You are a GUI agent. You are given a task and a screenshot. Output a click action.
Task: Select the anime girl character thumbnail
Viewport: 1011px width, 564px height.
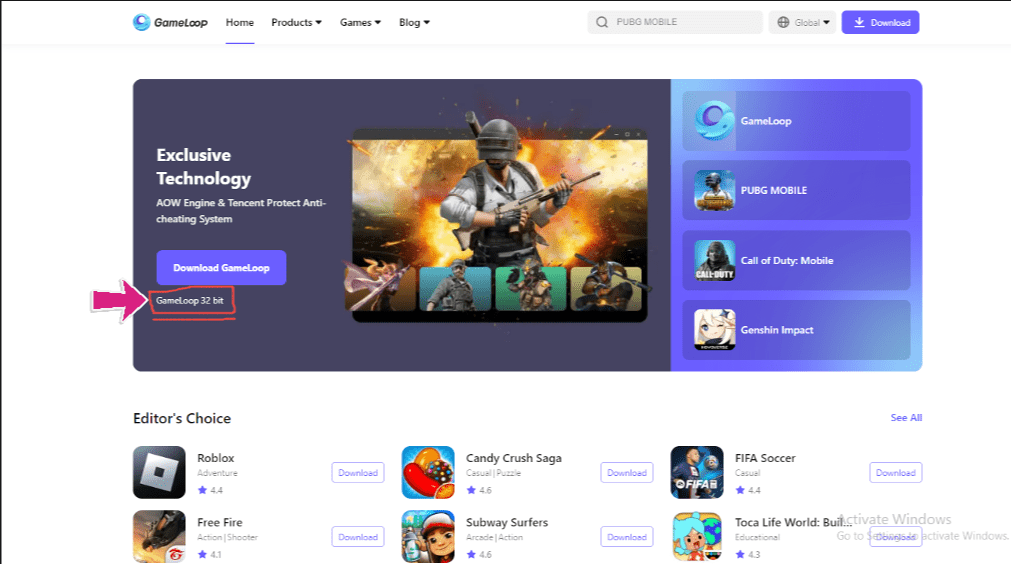point(380,285)
